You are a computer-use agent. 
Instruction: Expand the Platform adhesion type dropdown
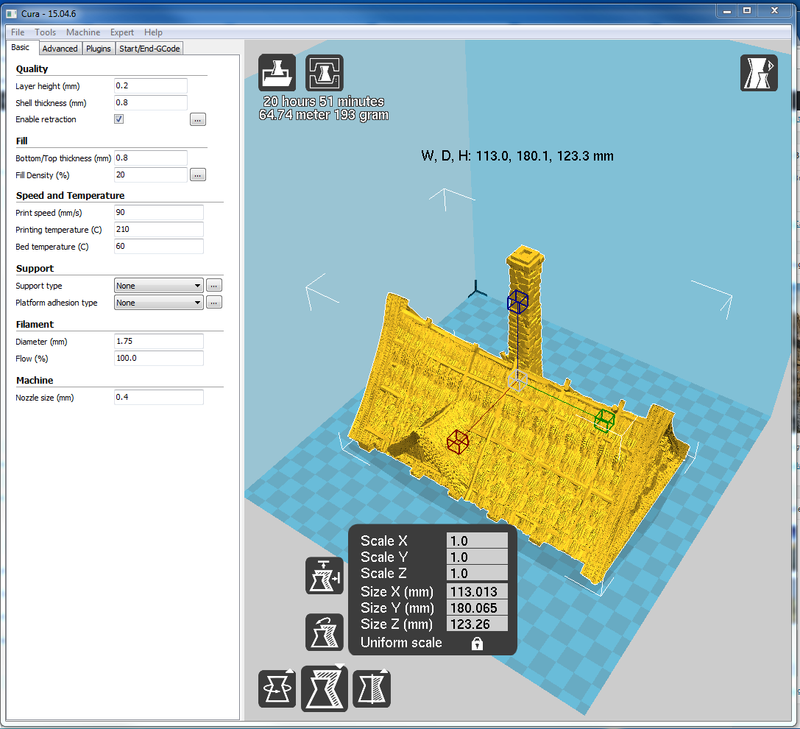[159, 303]
